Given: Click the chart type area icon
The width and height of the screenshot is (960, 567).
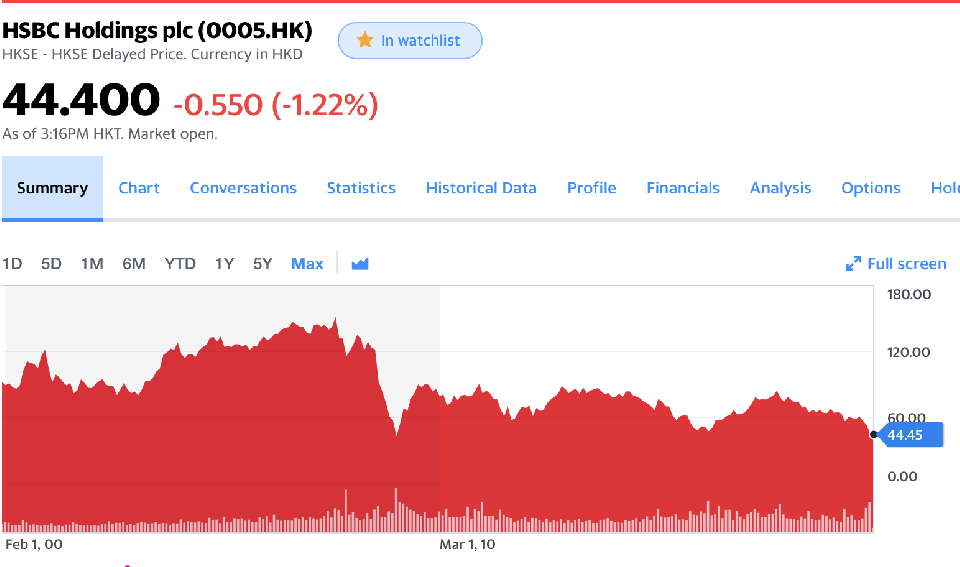Looking at the screenshot, I should click(360, 264).
